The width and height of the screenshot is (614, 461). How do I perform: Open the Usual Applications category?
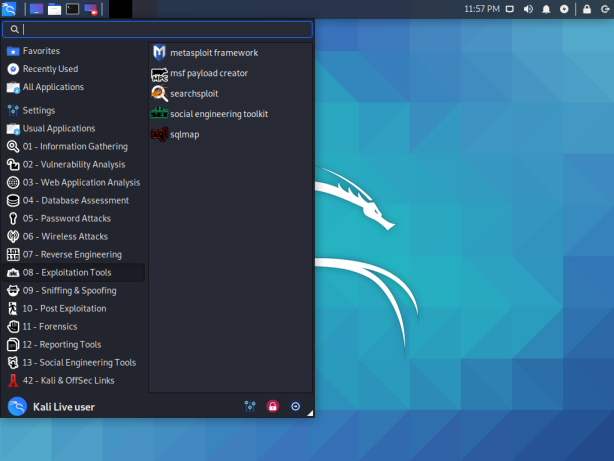pos(74,128)
